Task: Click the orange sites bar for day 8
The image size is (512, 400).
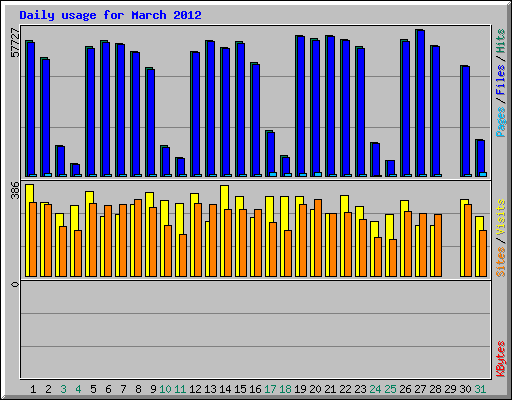Action: coord(138,238)
